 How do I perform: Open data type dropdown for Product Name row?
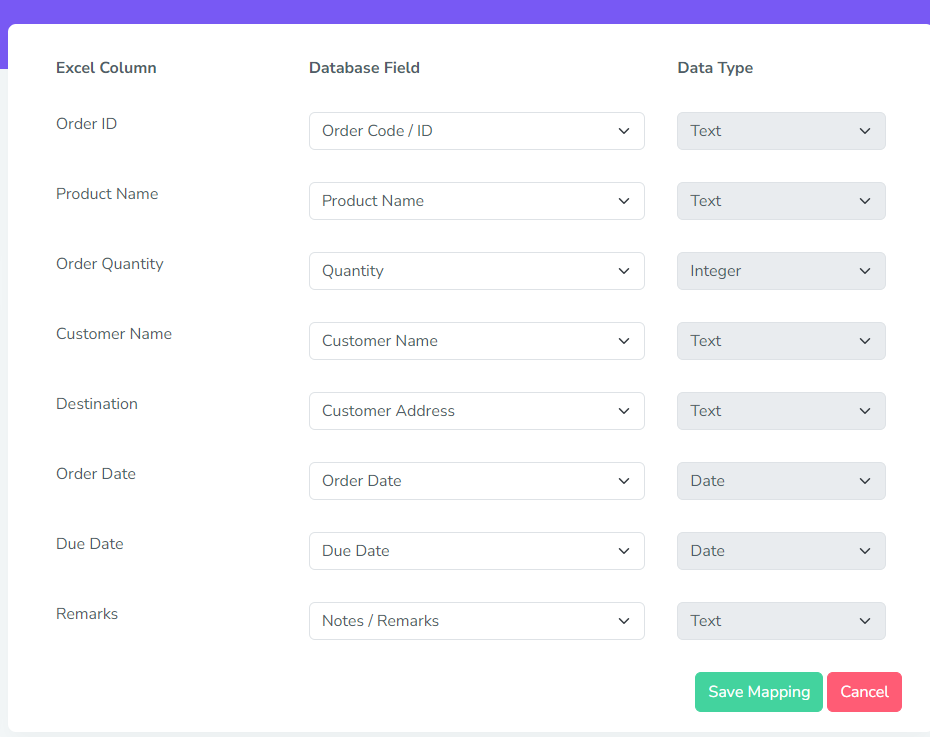pyautogui.click(x=780, y=201)
